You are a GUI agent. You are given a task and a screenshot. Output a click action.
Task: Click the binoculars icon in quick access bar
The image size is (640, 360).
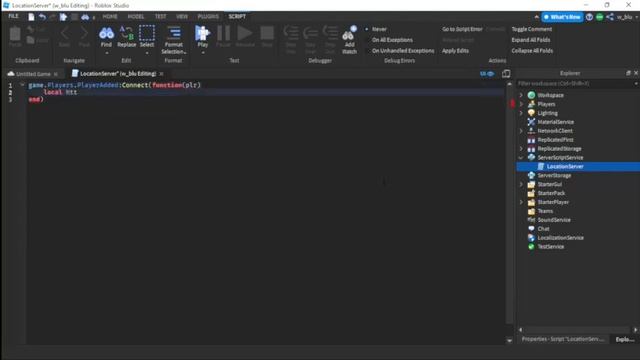pos(85,17)
